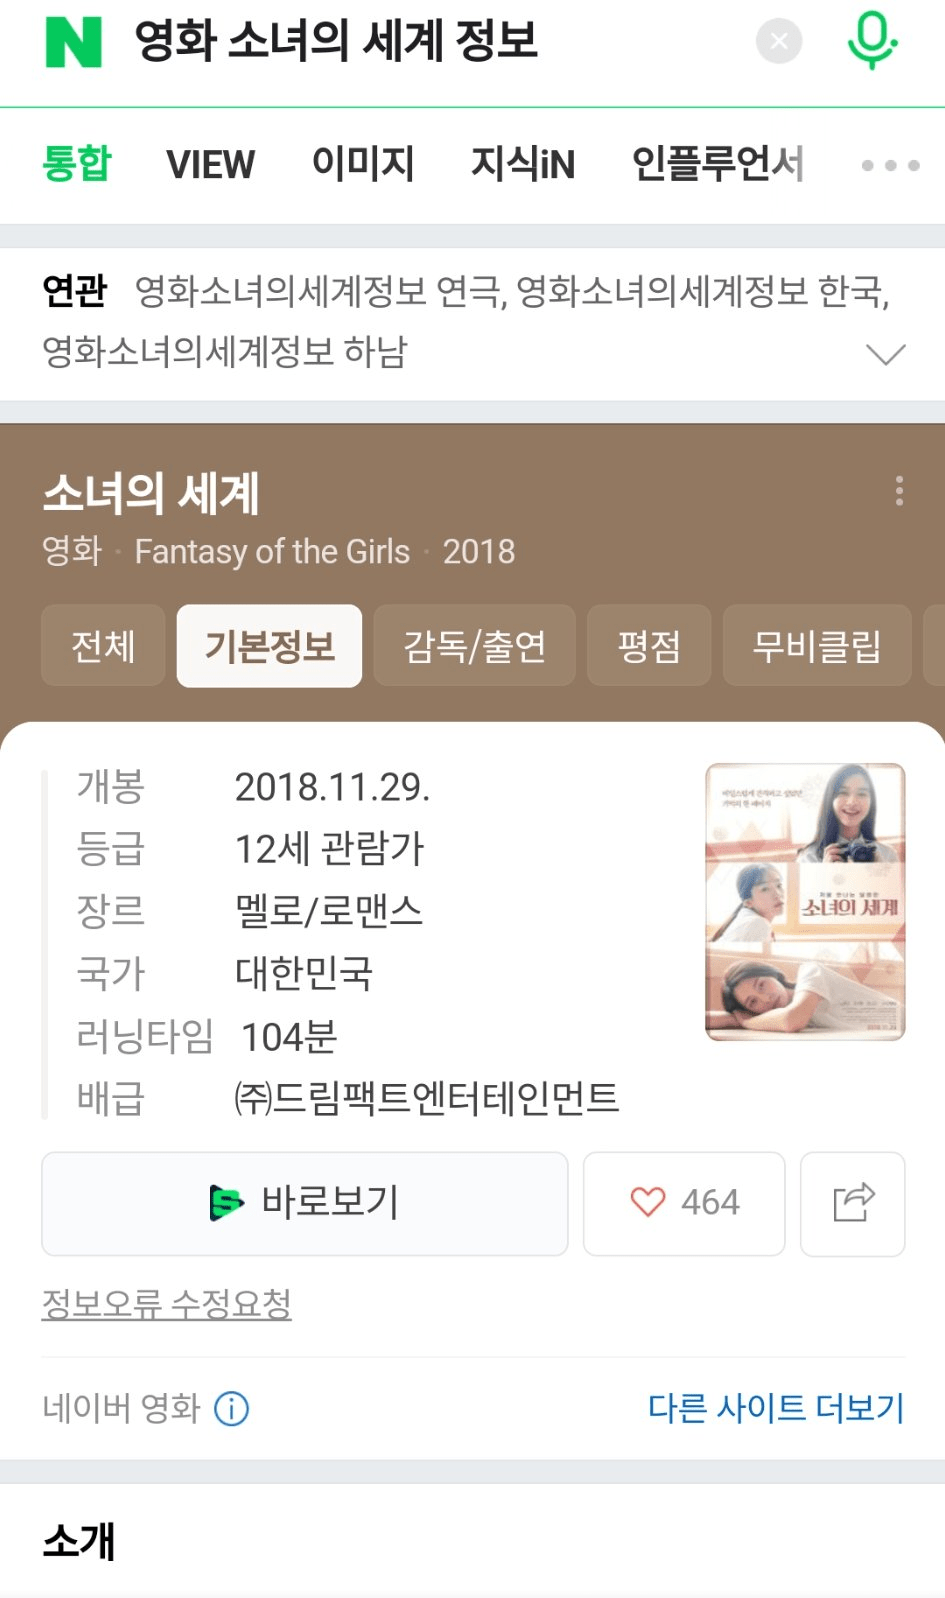This screenshot has height=1598, width=945.
Task: Like the movie with heart 464
Action: 684,1203
